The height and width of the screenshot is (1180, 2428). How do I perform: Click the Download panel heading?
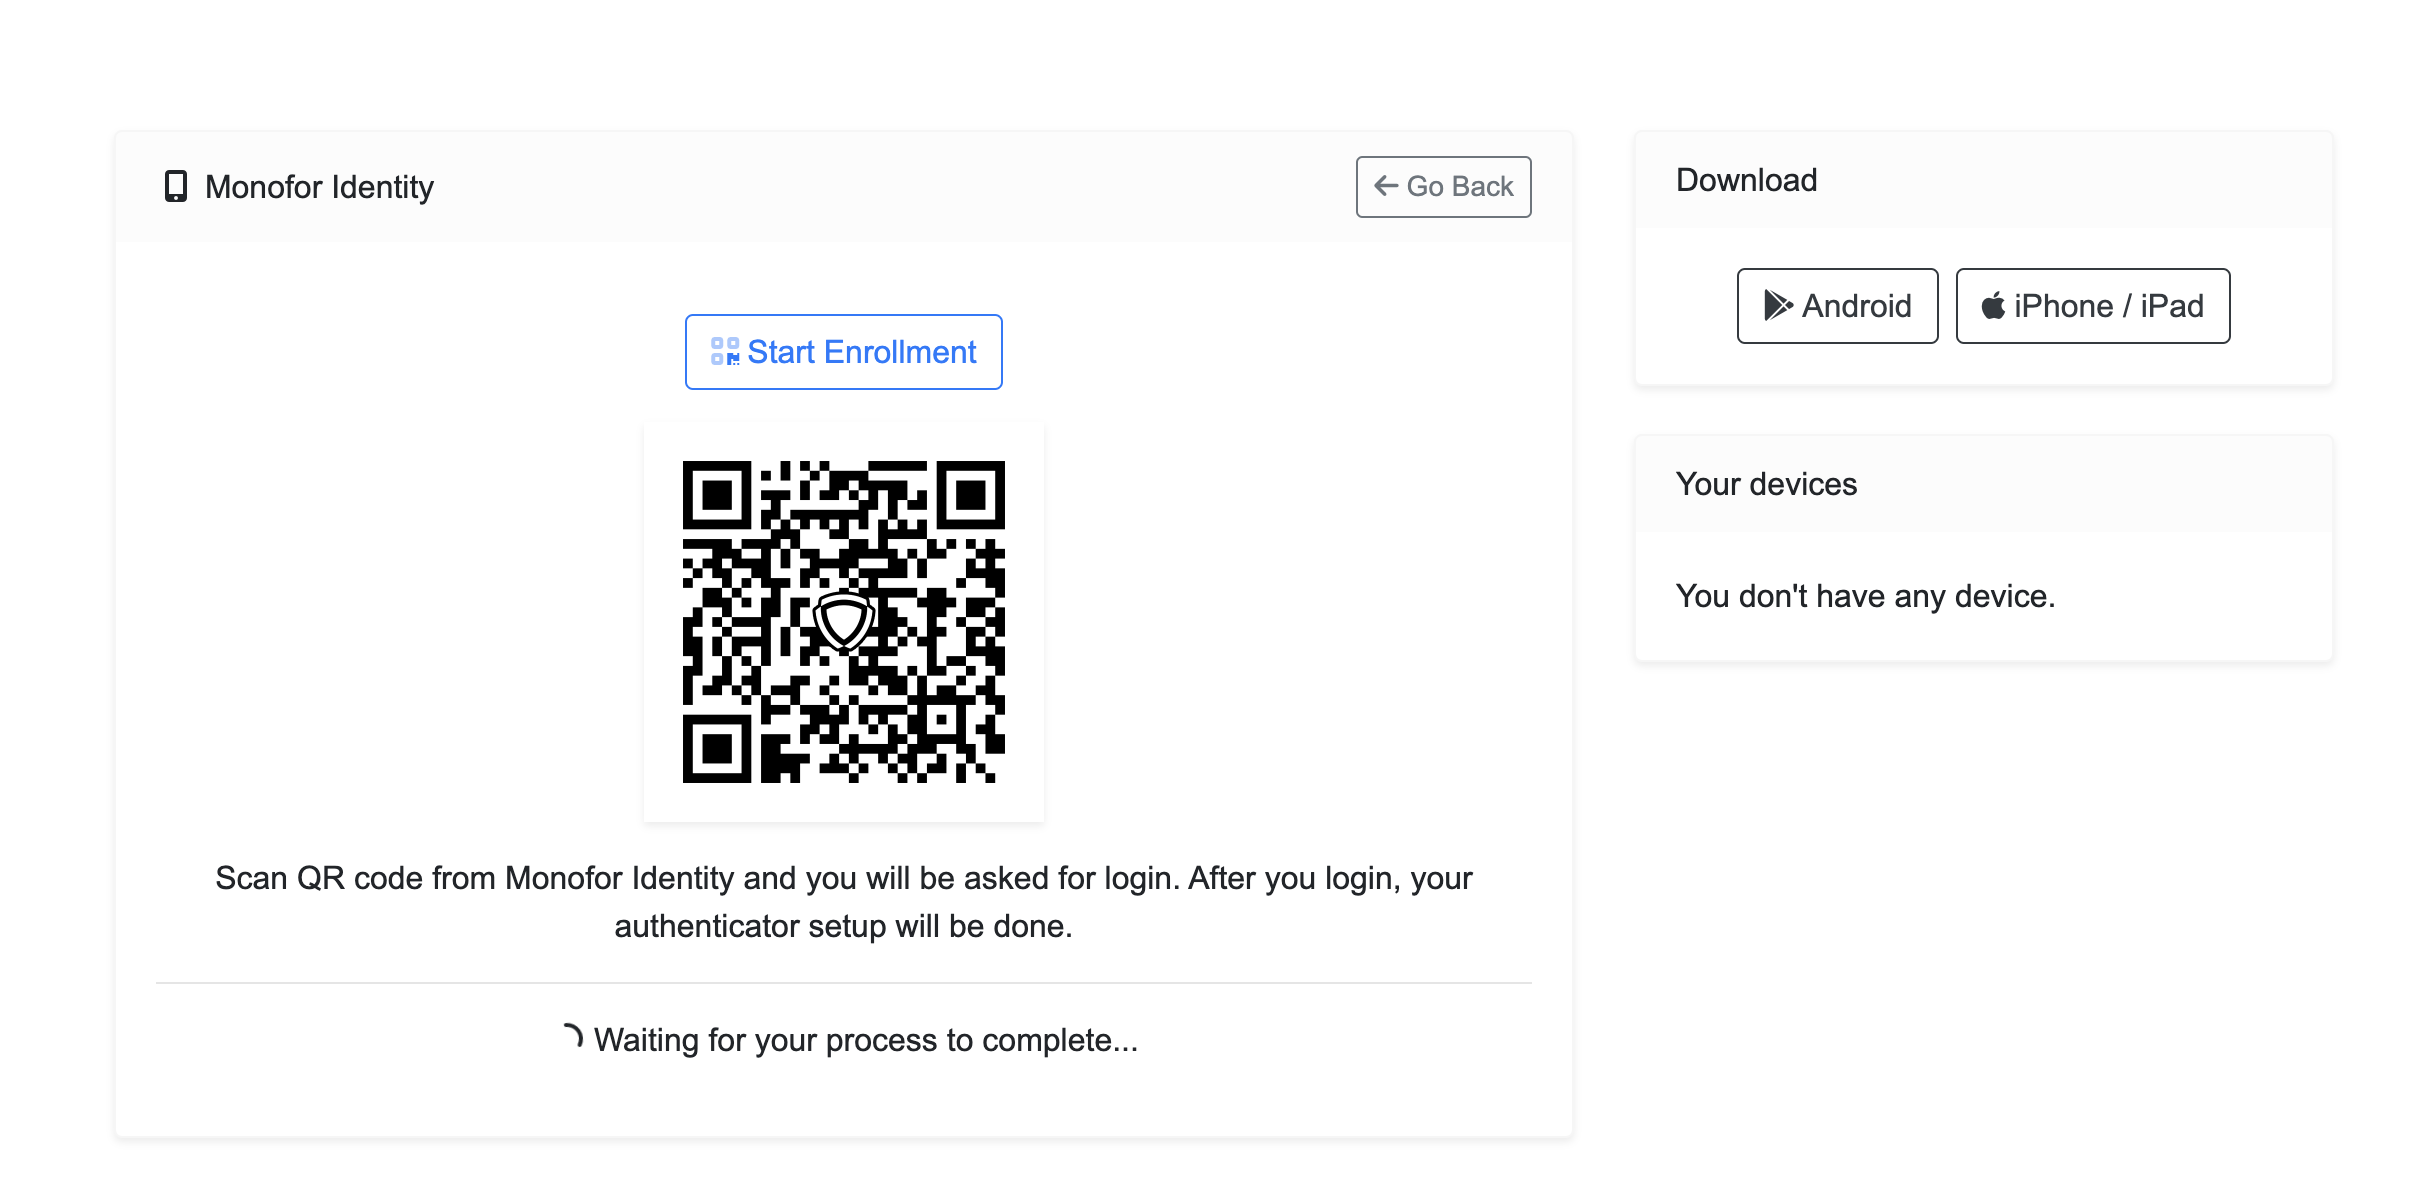[x=1746, y=180]
